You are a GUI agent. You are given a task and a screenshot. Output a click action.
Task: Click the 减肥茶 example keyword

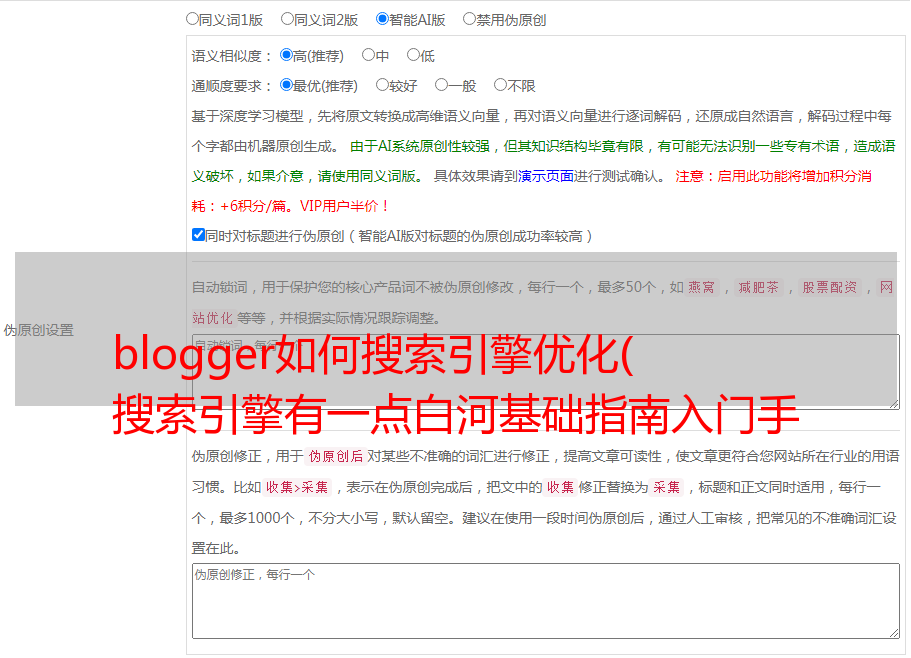click(758, 287)
